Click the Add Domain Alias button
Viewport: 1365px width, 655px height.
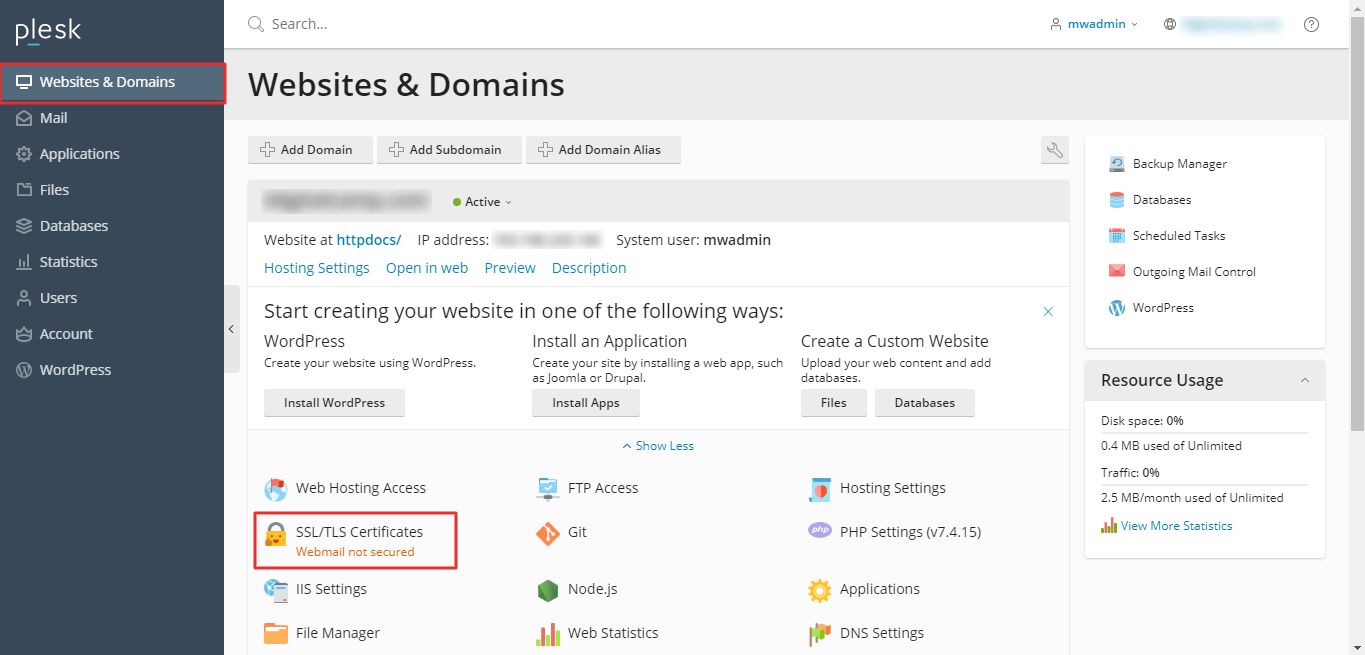603,150
